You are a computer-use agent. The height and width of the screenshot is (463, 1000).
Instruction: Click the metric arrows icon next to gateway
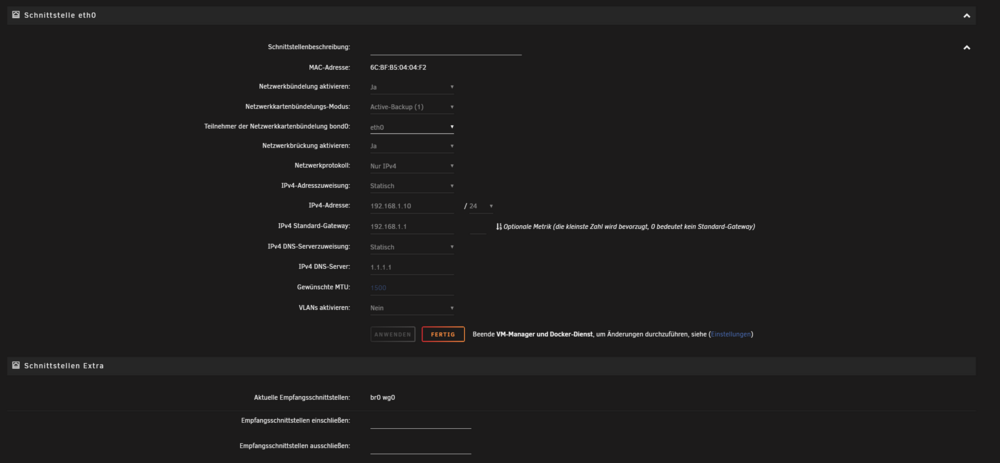point(499,226)
